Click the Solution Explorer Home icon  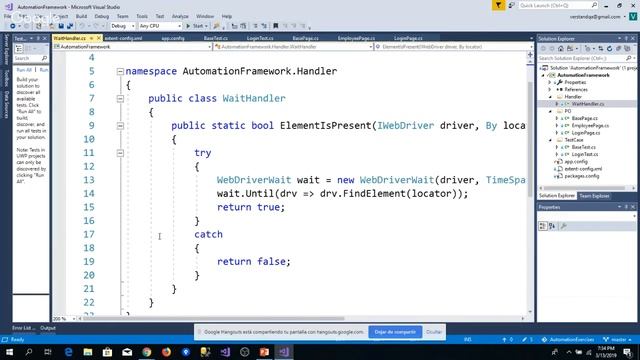click(561, 49)
